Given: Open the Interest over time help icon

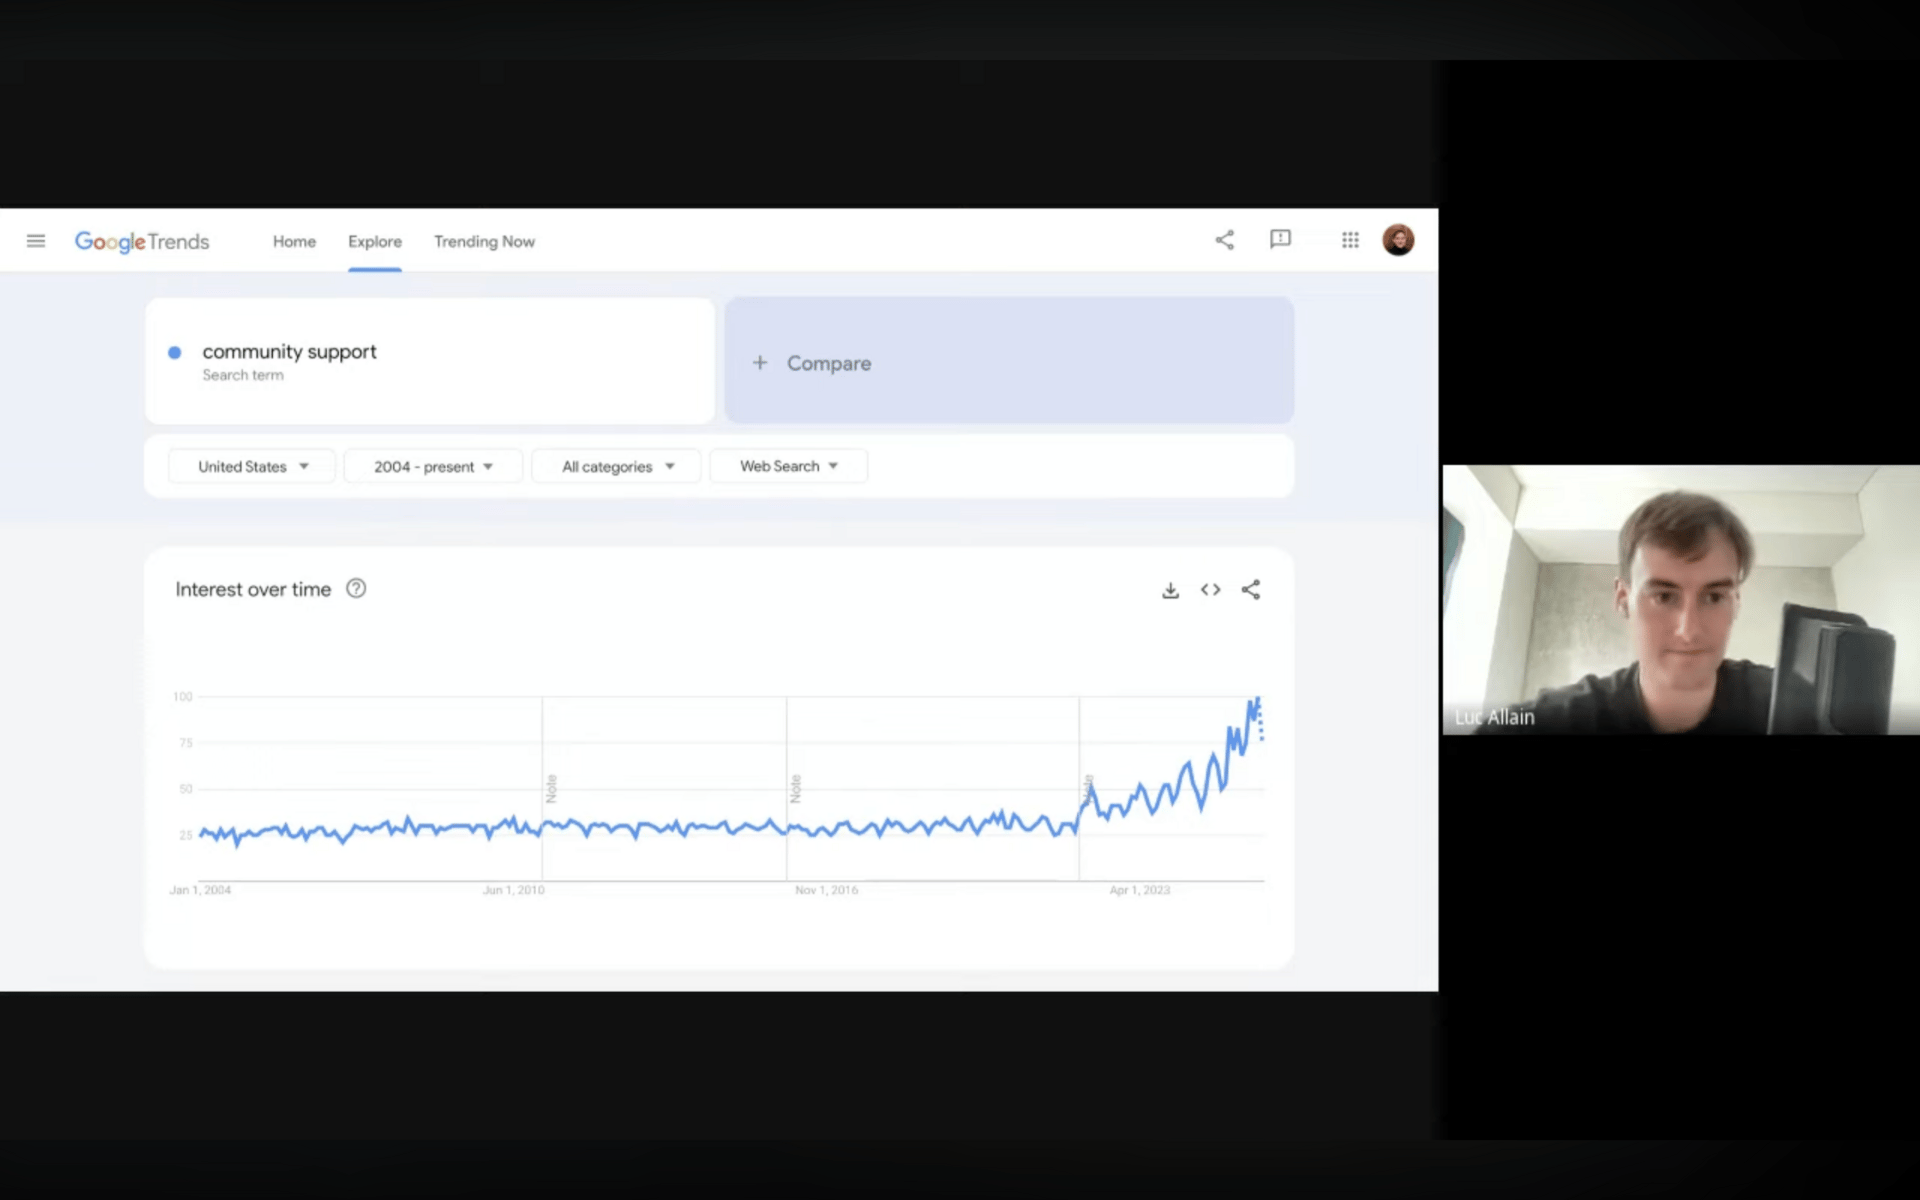Looking at the screenshot, I should [x=356, y=589].
